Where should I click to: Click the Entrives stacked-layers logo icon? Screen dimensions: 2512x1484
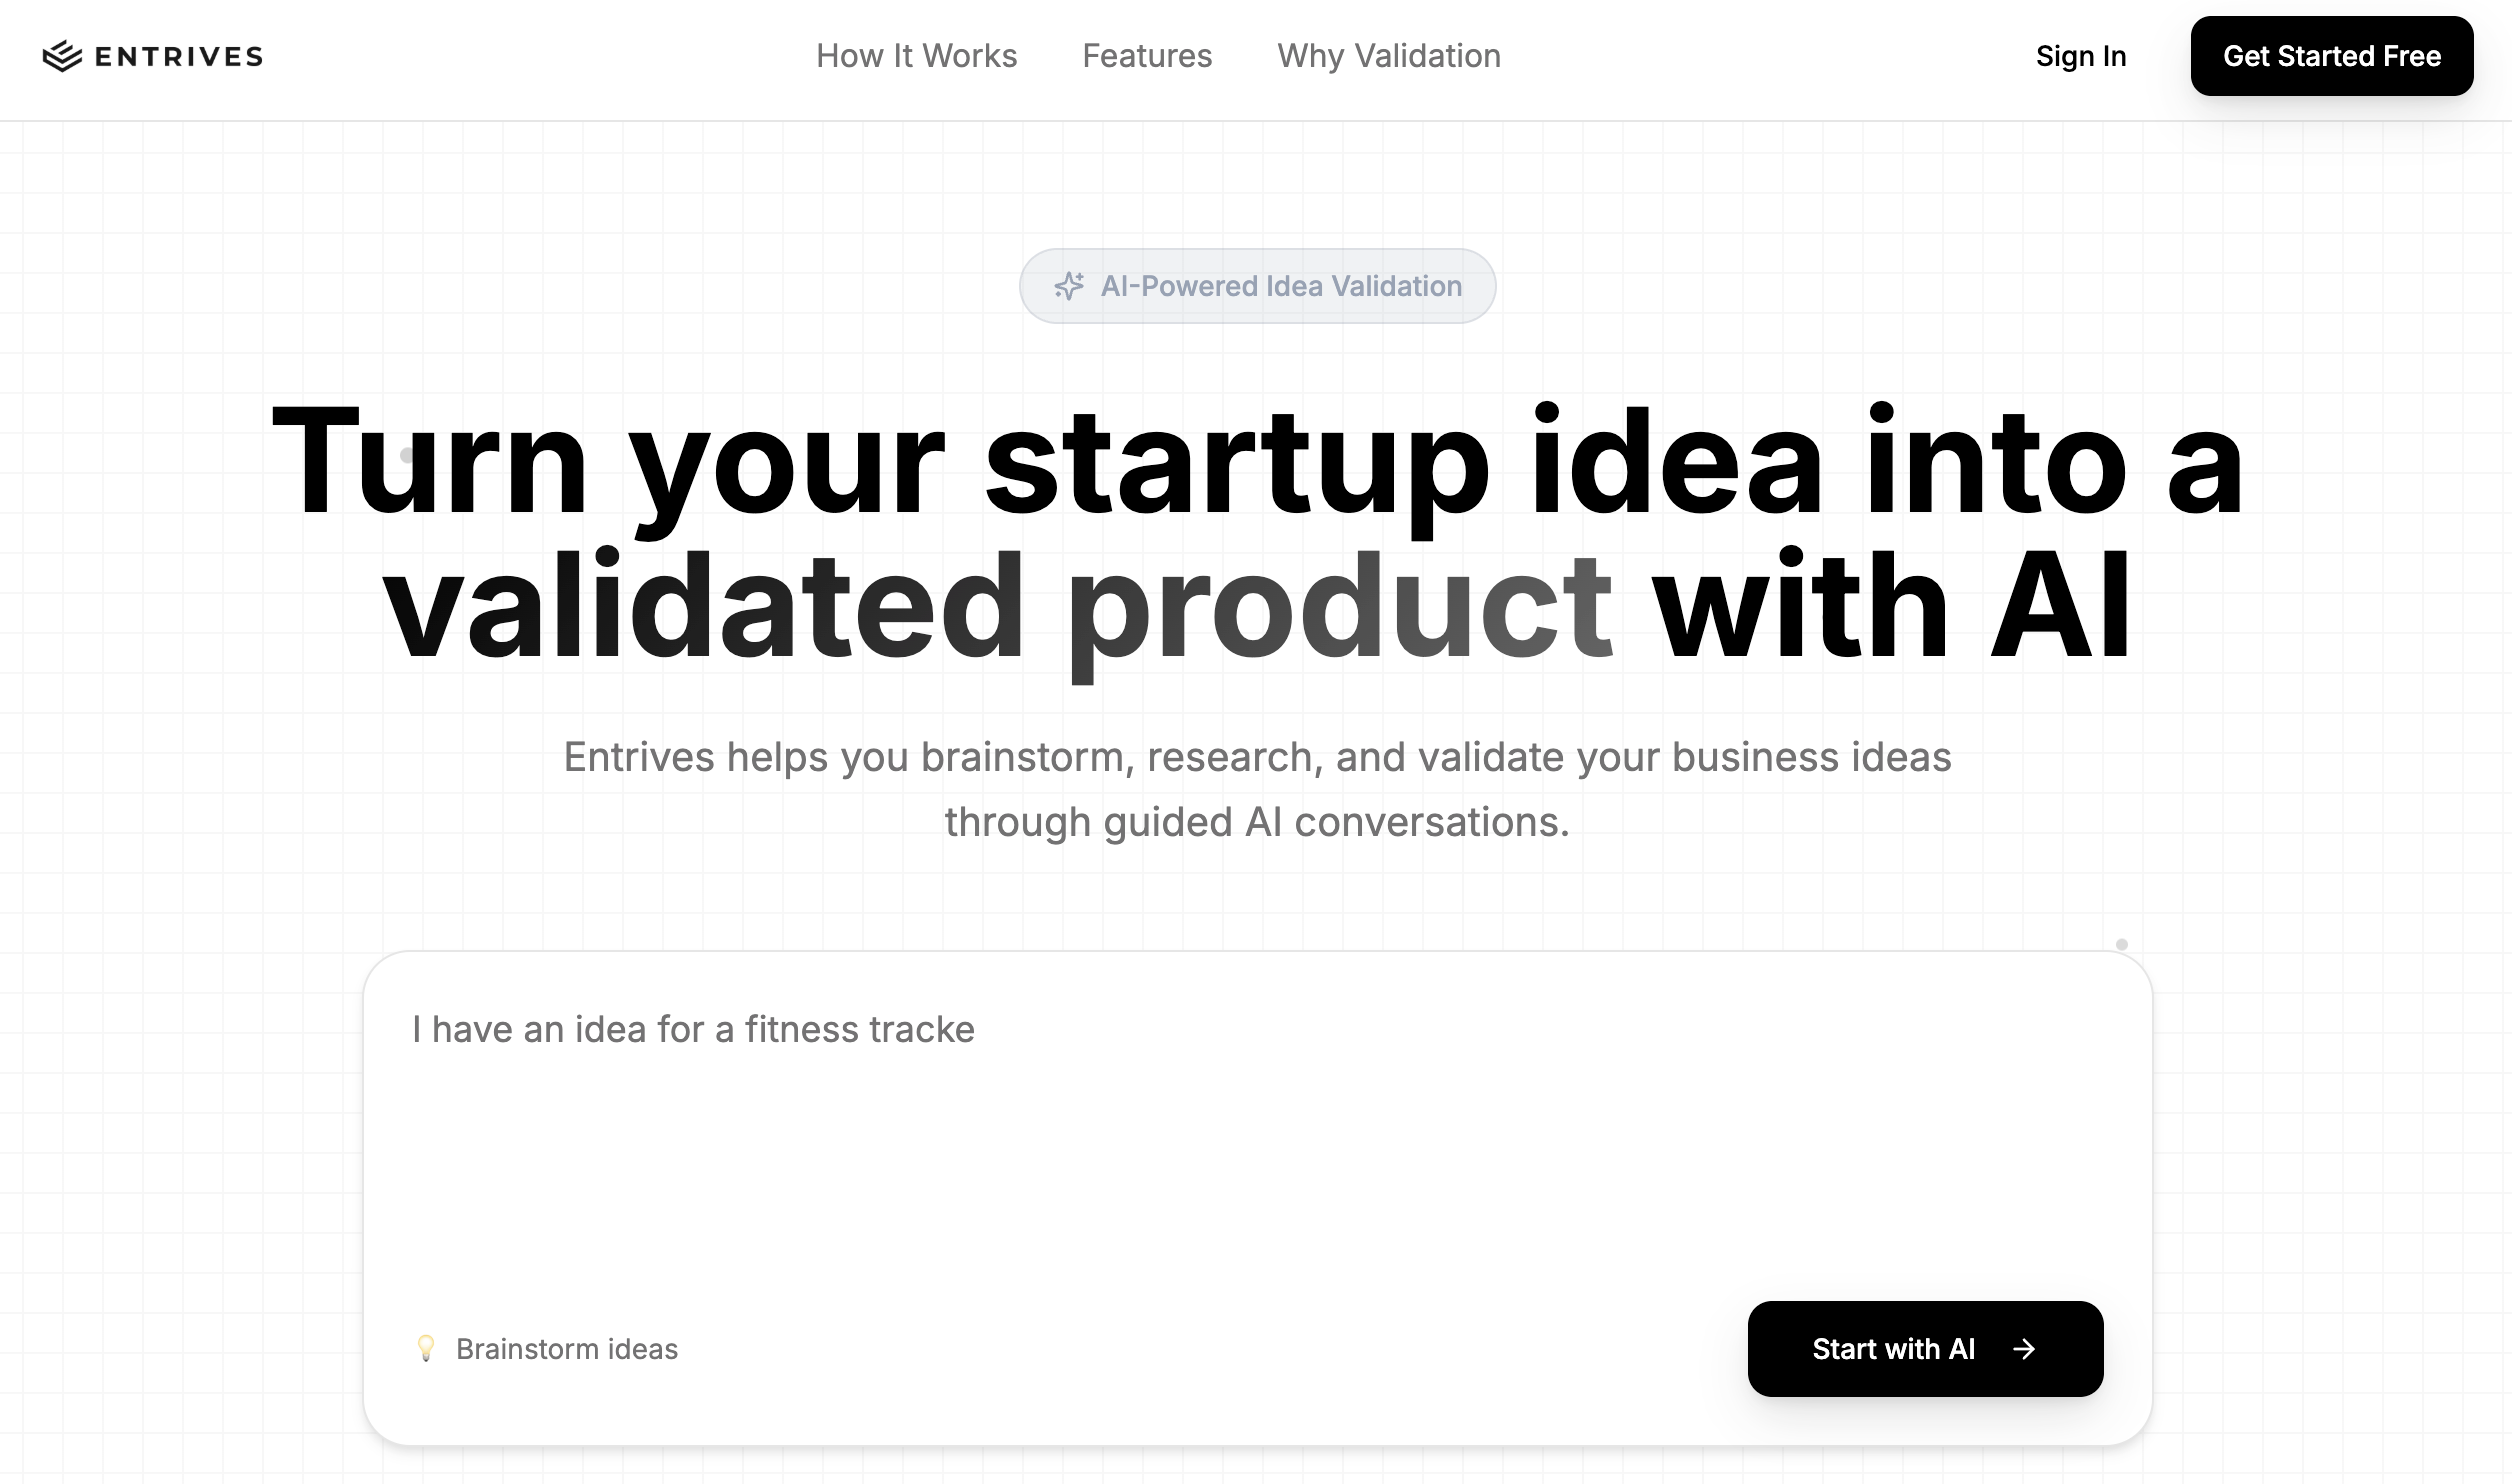click(x=62, y=56)
